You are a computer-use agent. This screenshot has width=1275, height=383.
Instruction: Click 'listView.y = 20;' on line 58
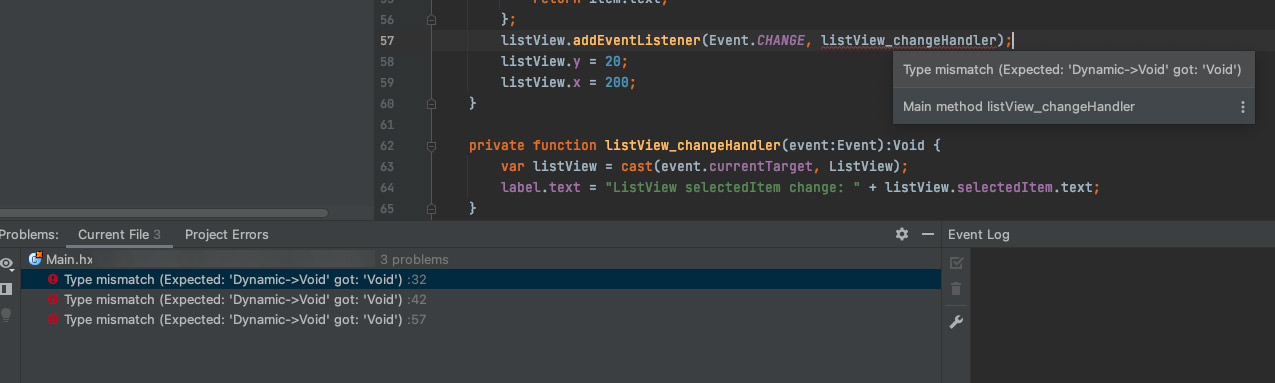coord(564,61)
